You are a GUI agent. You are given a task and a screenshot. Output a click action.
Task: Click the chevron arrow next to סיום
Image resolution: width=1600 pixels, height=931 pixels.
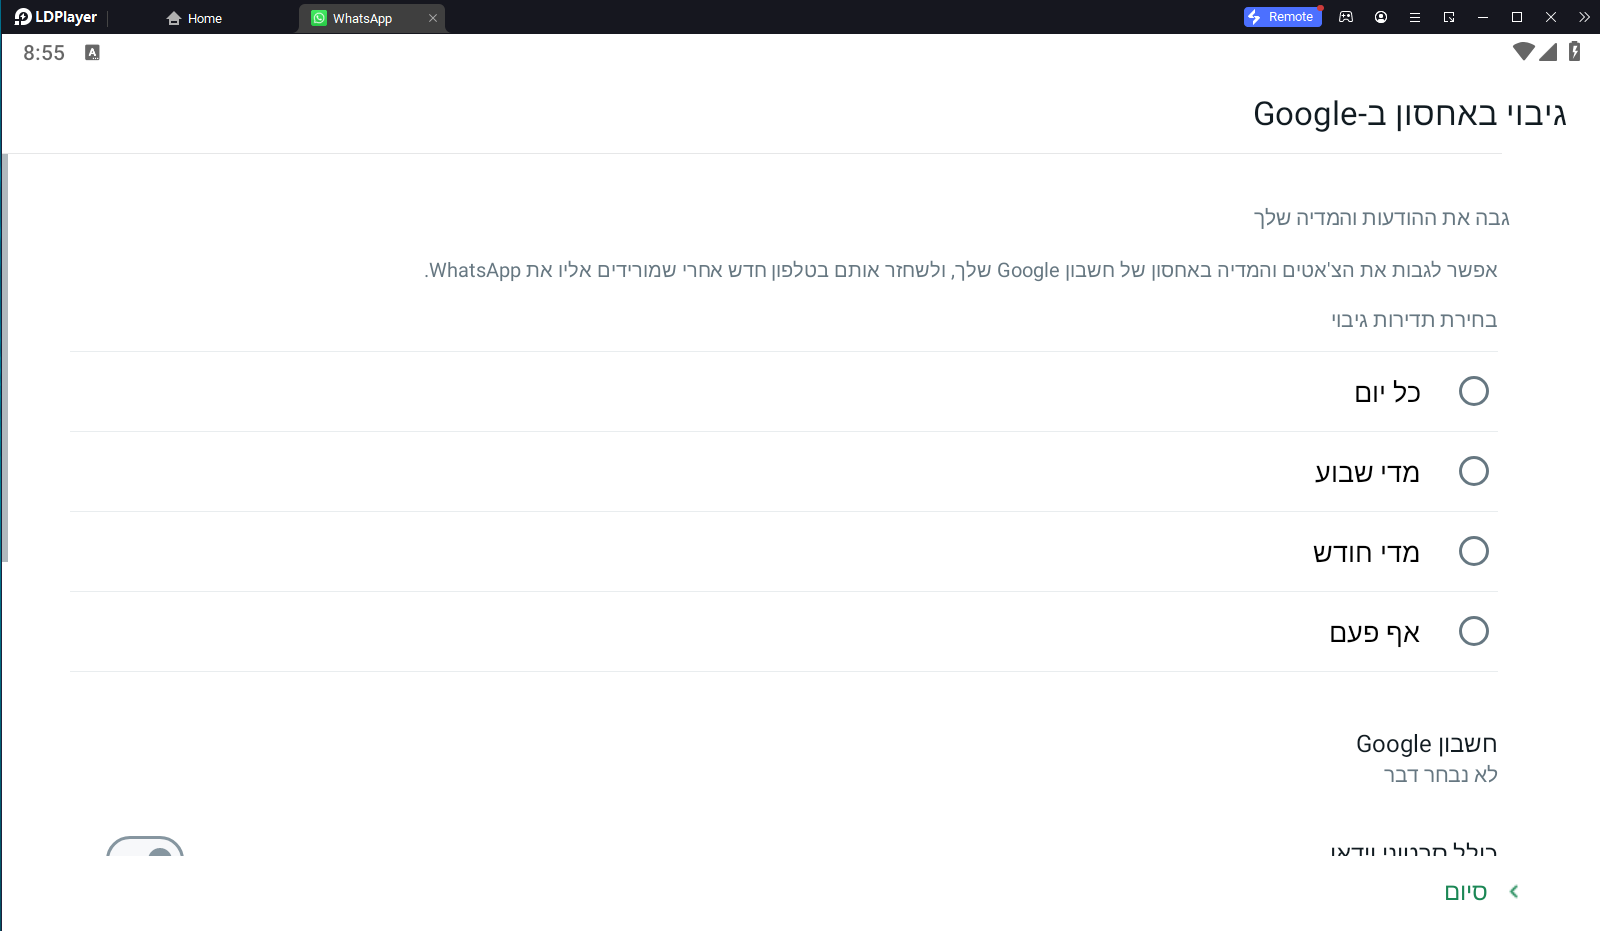coord(1514,891)
